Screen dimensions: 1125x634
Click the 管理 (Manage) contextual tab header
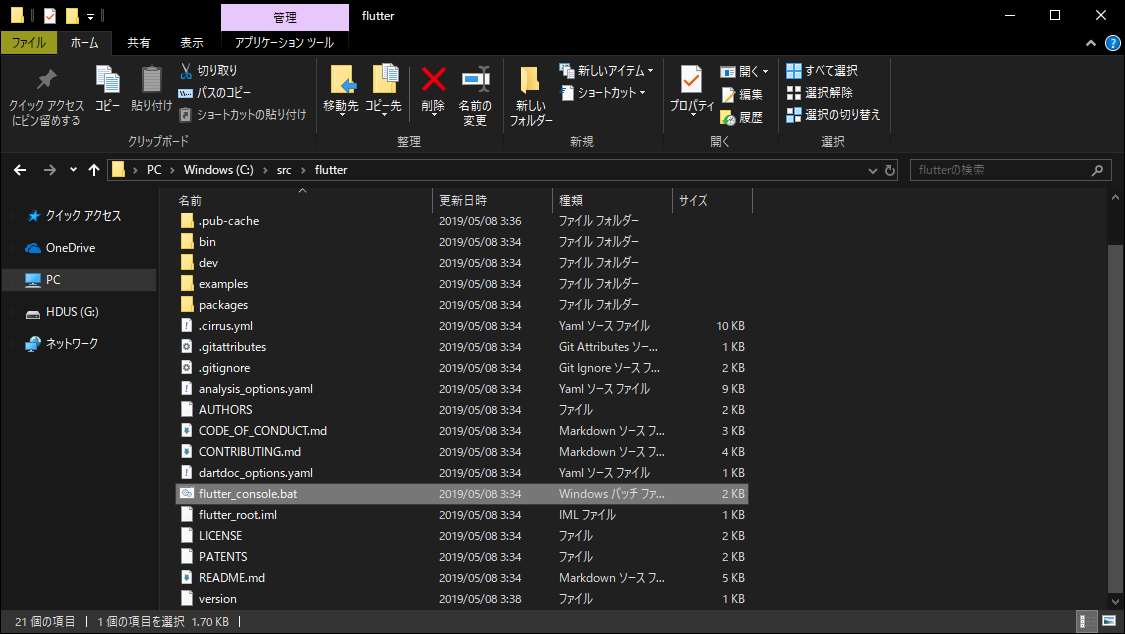(284, 16)
